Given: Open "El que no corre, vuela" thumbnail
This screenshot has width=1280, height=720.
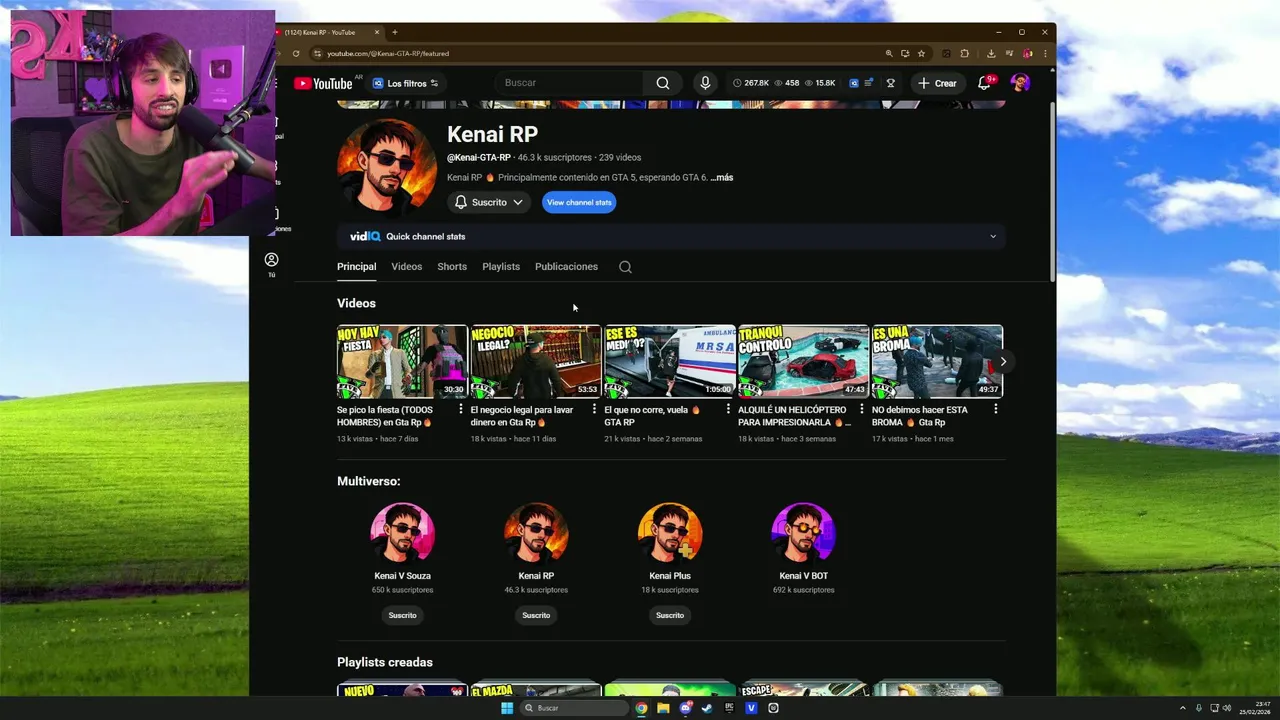Looking at the screenshot, I should coord(670,361).
